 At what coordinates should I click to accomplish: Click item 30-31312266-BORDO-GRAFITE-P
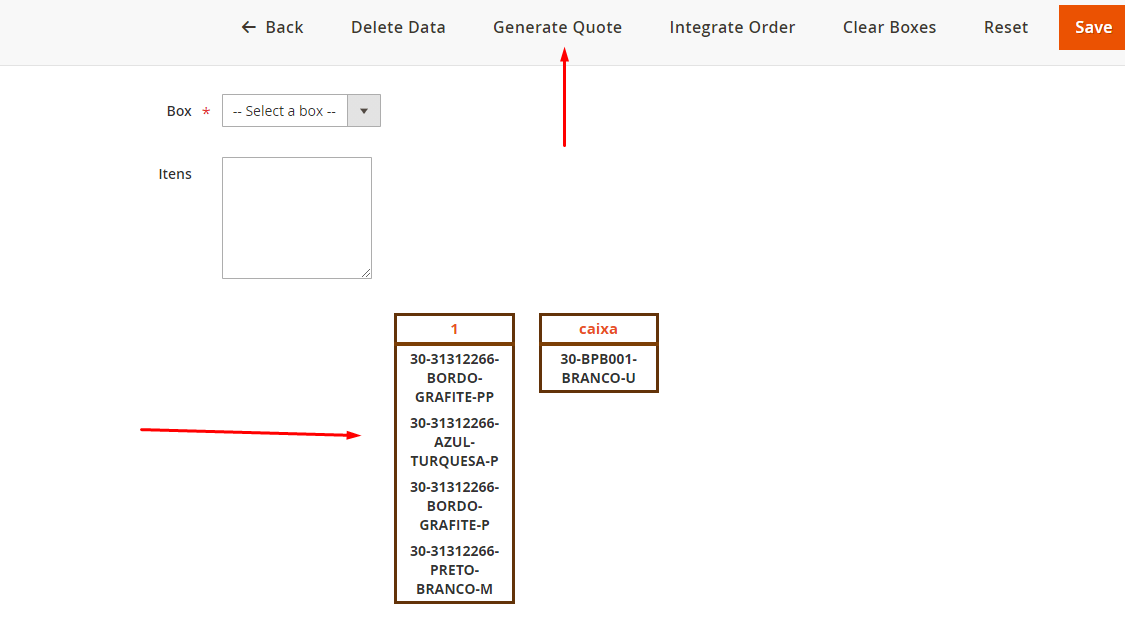pos(454,506)
